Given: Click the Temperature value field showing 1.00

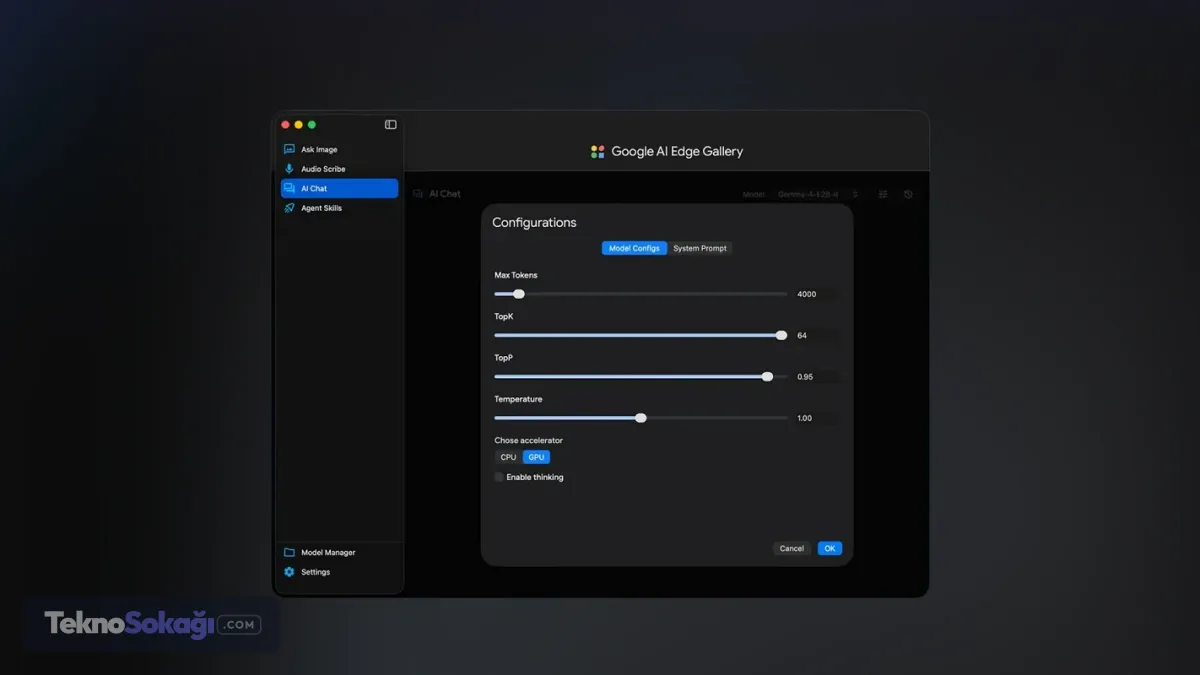Looking at the screenshot, I should click(817, 418).
